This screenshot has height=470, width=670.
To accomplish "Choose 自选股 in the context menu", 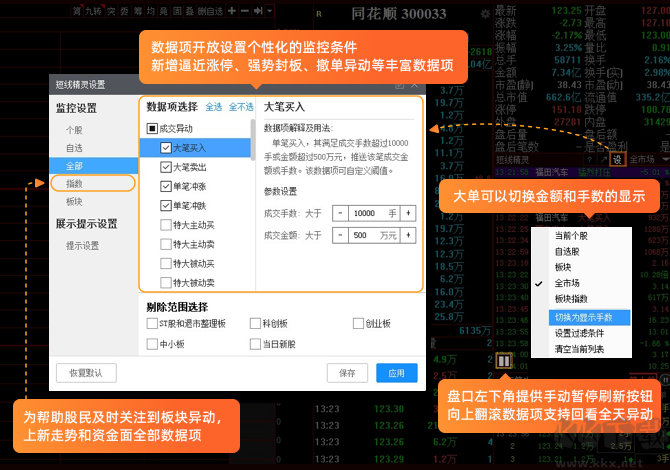I will (x=567, y=252).
